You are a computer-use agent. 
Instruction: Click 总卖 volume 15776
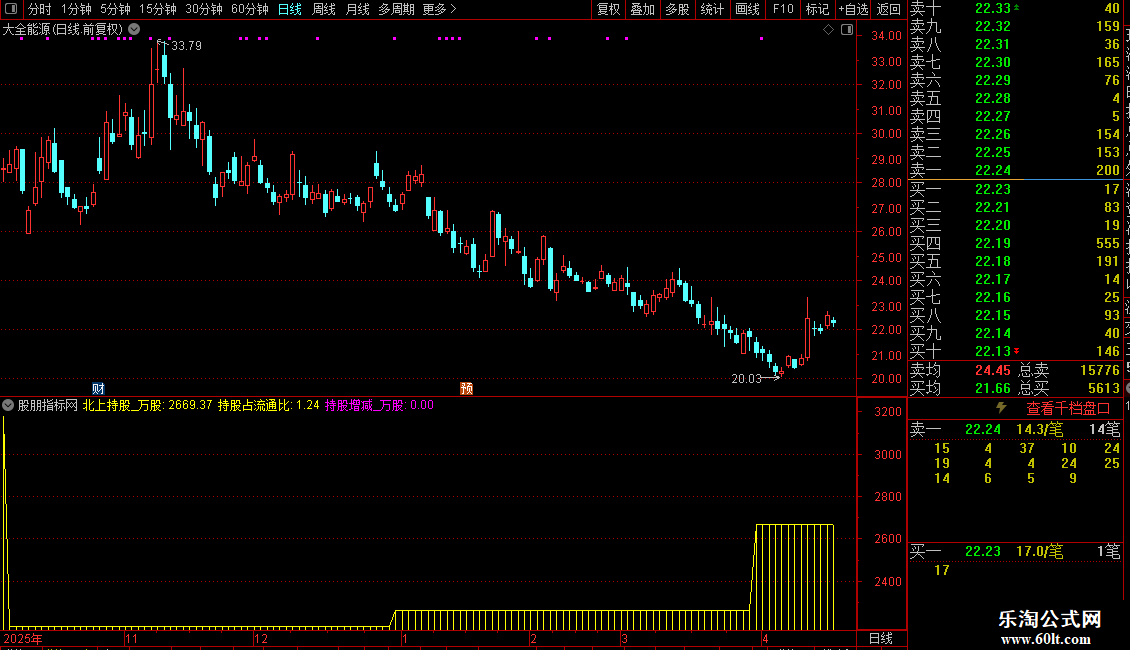(1100, 370)
